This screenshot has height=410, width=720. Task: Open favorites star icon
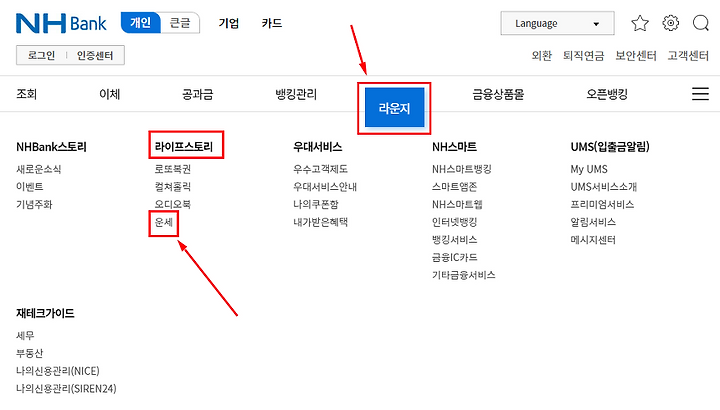click(640, 23)
